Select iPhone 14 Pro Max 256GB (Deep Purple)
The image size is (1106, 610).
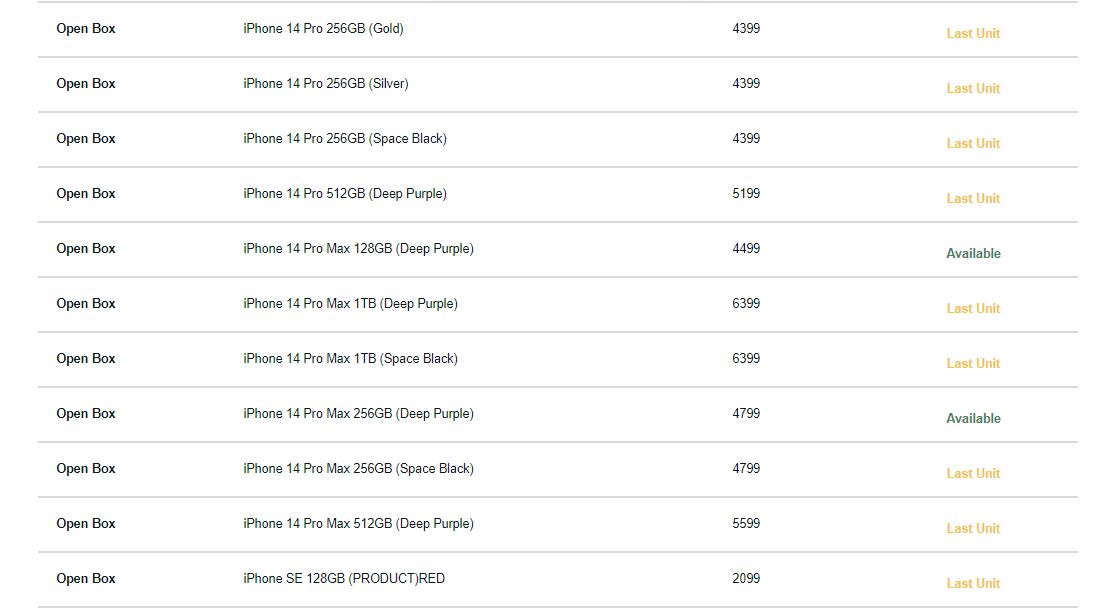[x=358, y=414]
